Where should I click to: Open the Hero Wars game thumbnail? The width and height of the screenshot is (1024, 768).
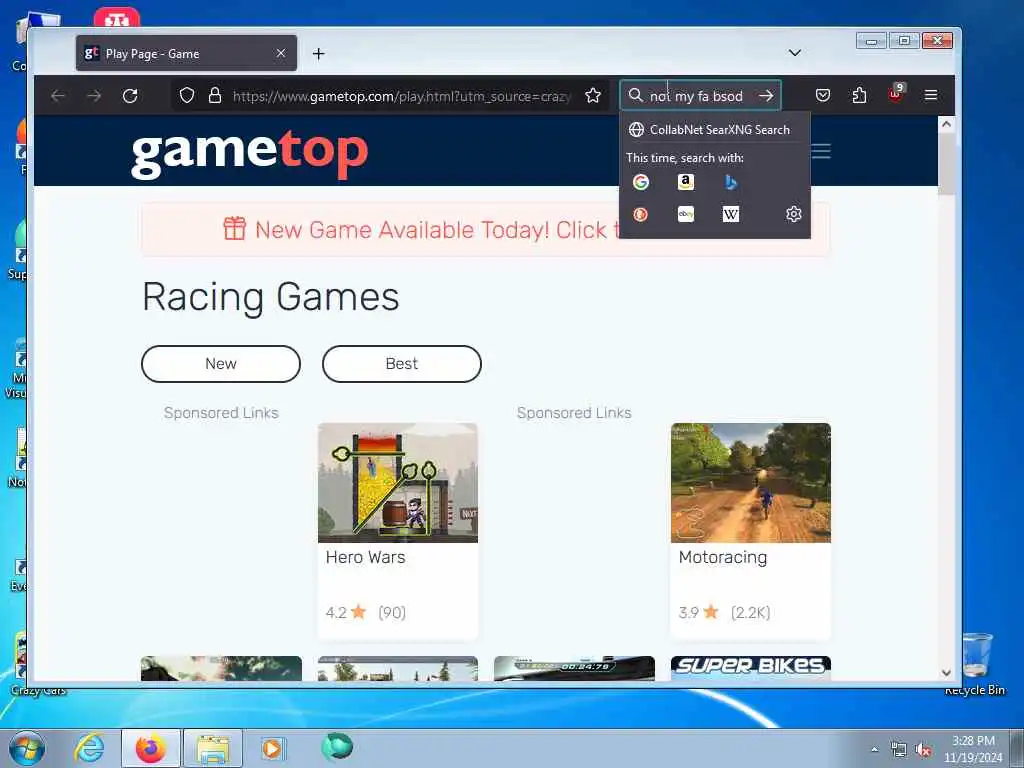pyautogui.click(x=398, y=483)
